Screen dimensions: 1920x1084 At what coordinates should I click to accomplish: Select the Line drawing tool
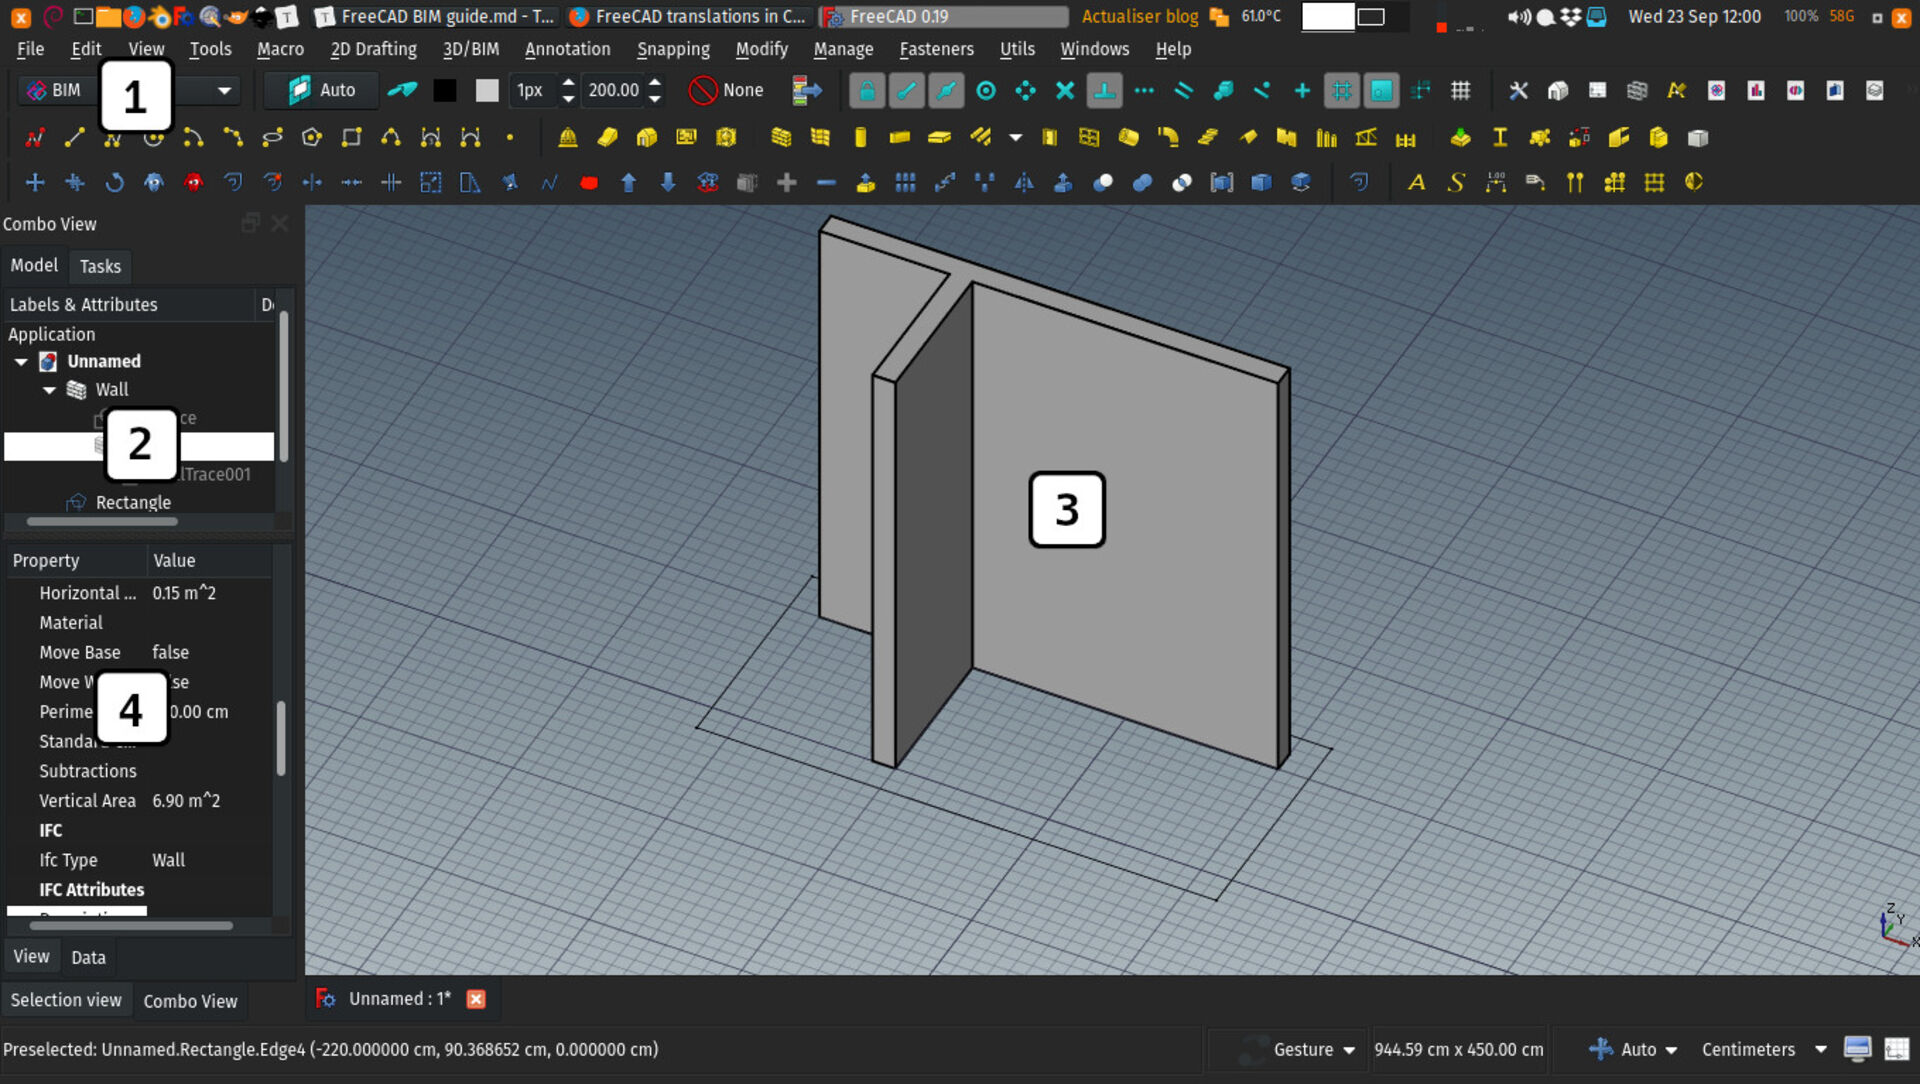click(x=74, y=138)
